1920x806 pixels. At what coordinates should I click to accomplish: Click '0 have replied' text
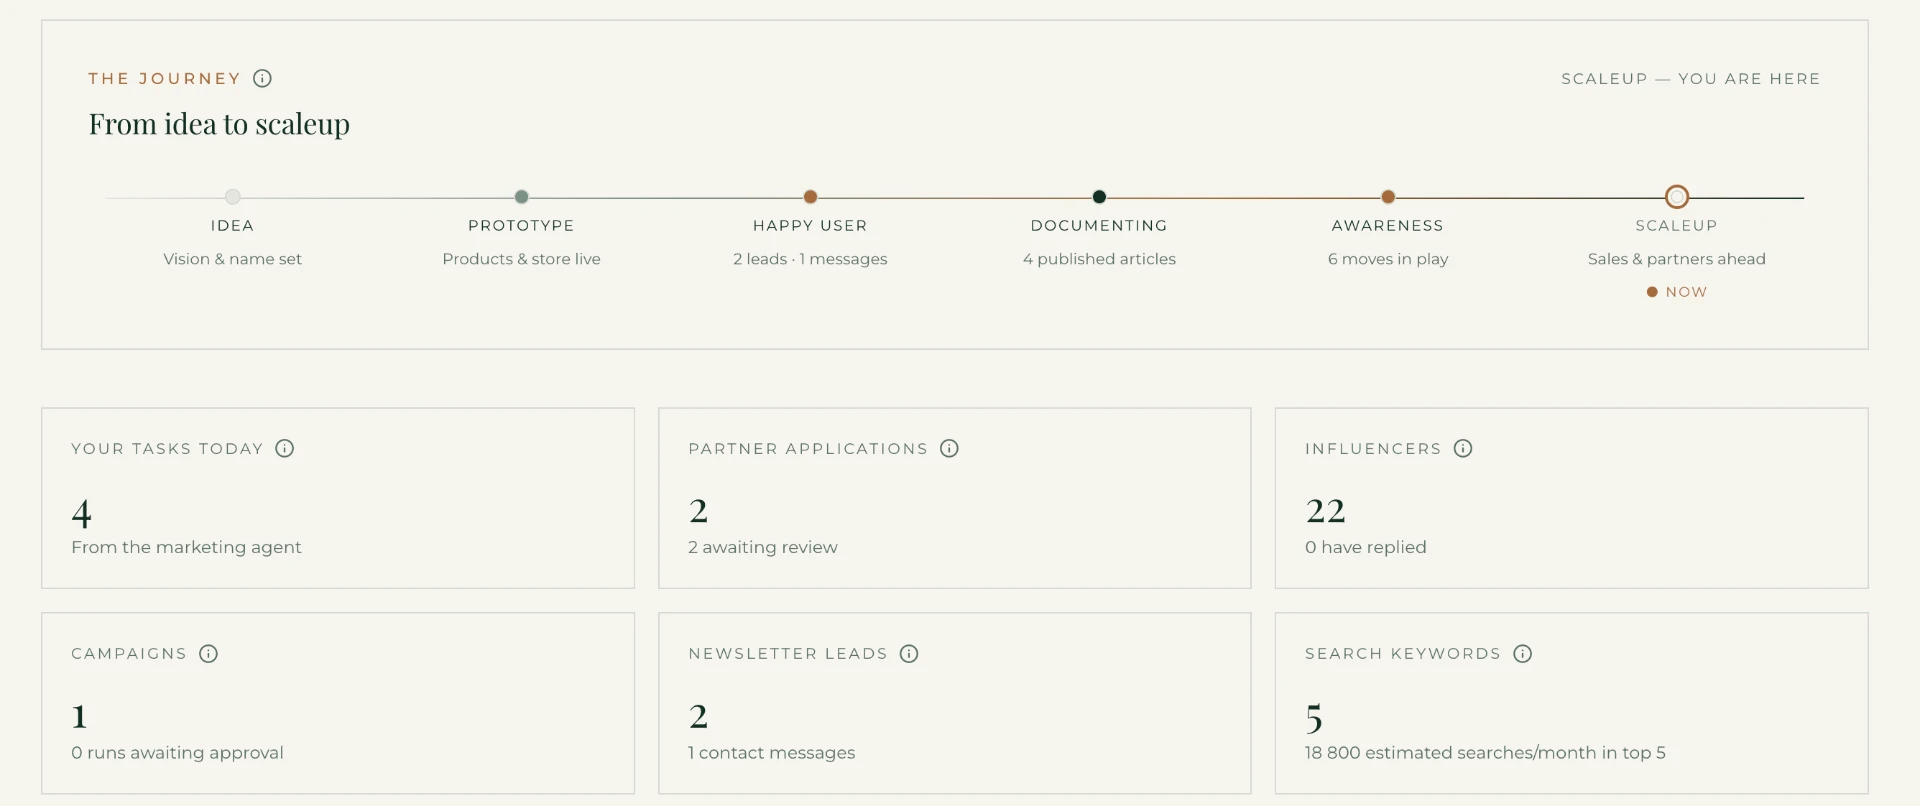(x=1366, y=547)
